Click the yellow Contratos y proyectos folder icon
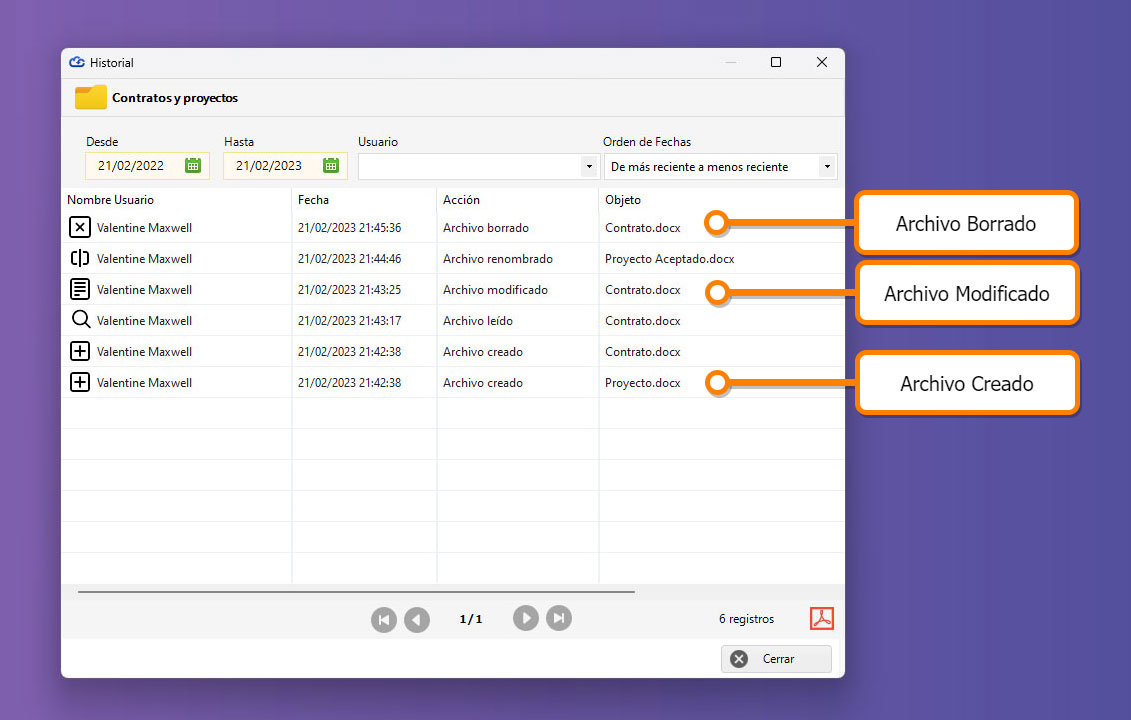 [91, 97]
